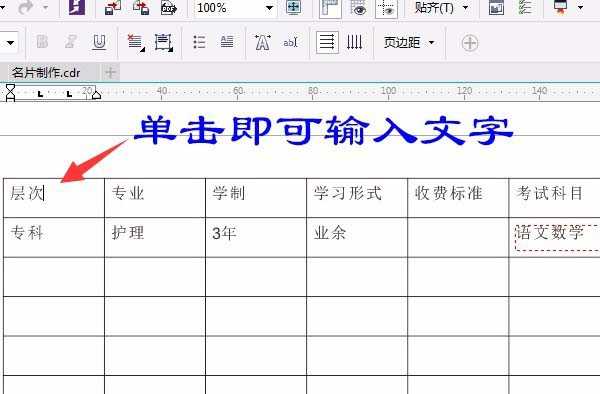The width and height of the screenshot is (600, 394).
Task: Click the Import file icon
Action: (112, 7)
